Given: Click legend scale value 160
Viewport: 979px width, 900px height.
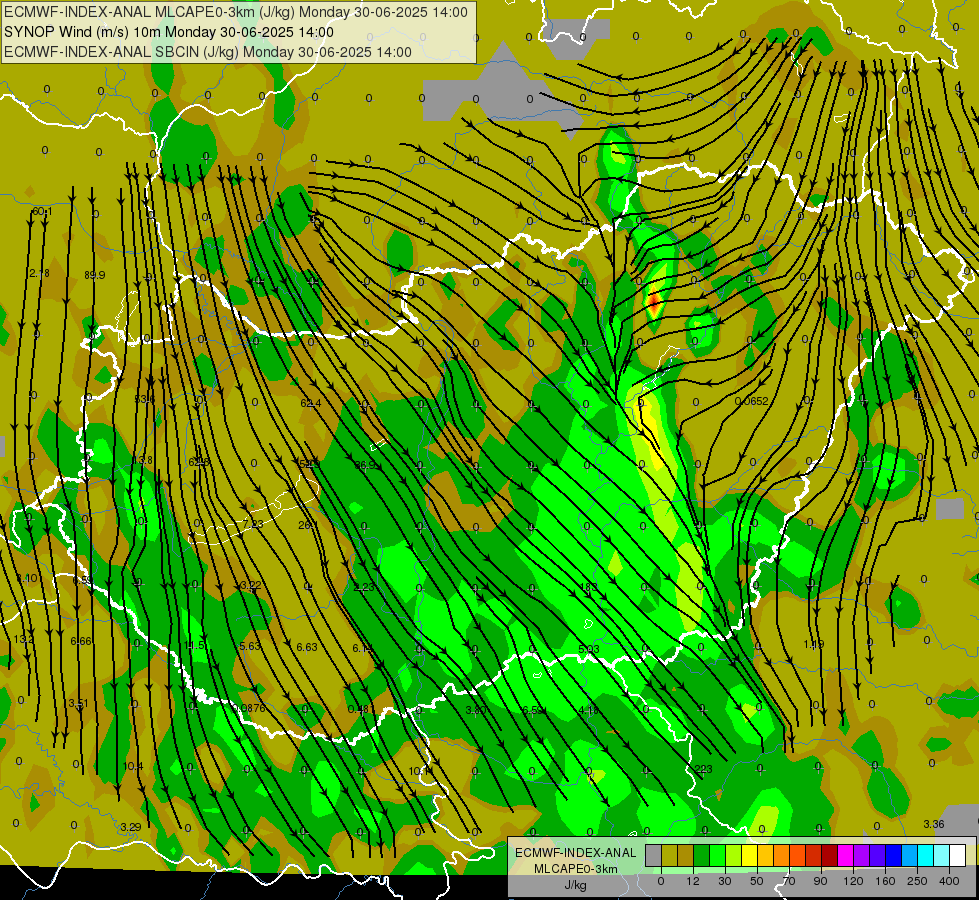Looking at the screenshot, I should tap(885, 881).
